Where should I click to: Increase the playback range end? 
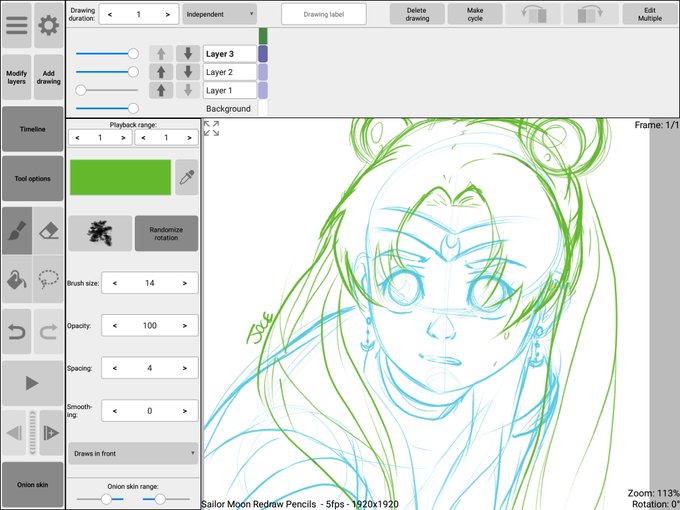(190, 137)
